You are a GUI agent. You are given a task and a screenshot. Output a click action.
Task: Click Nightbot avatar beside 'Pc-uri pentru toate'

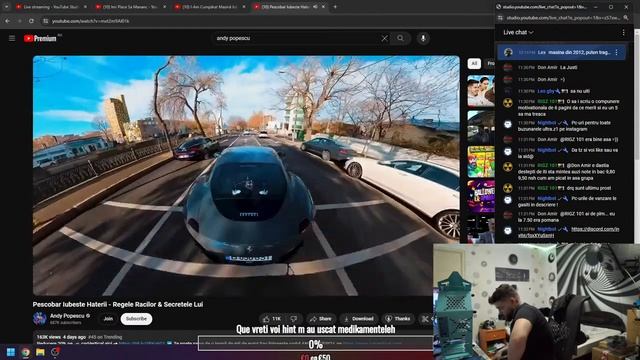pyautogui.click(x=508, y=124)
